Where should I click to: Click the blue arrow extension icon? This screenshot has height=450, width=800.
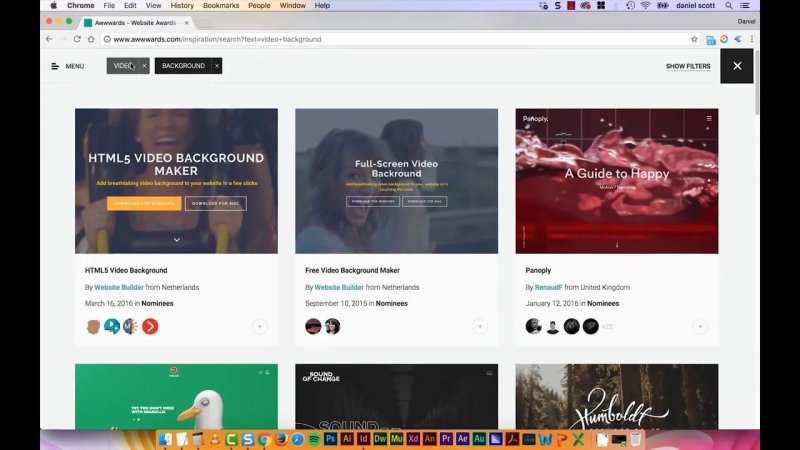[738, 39]
